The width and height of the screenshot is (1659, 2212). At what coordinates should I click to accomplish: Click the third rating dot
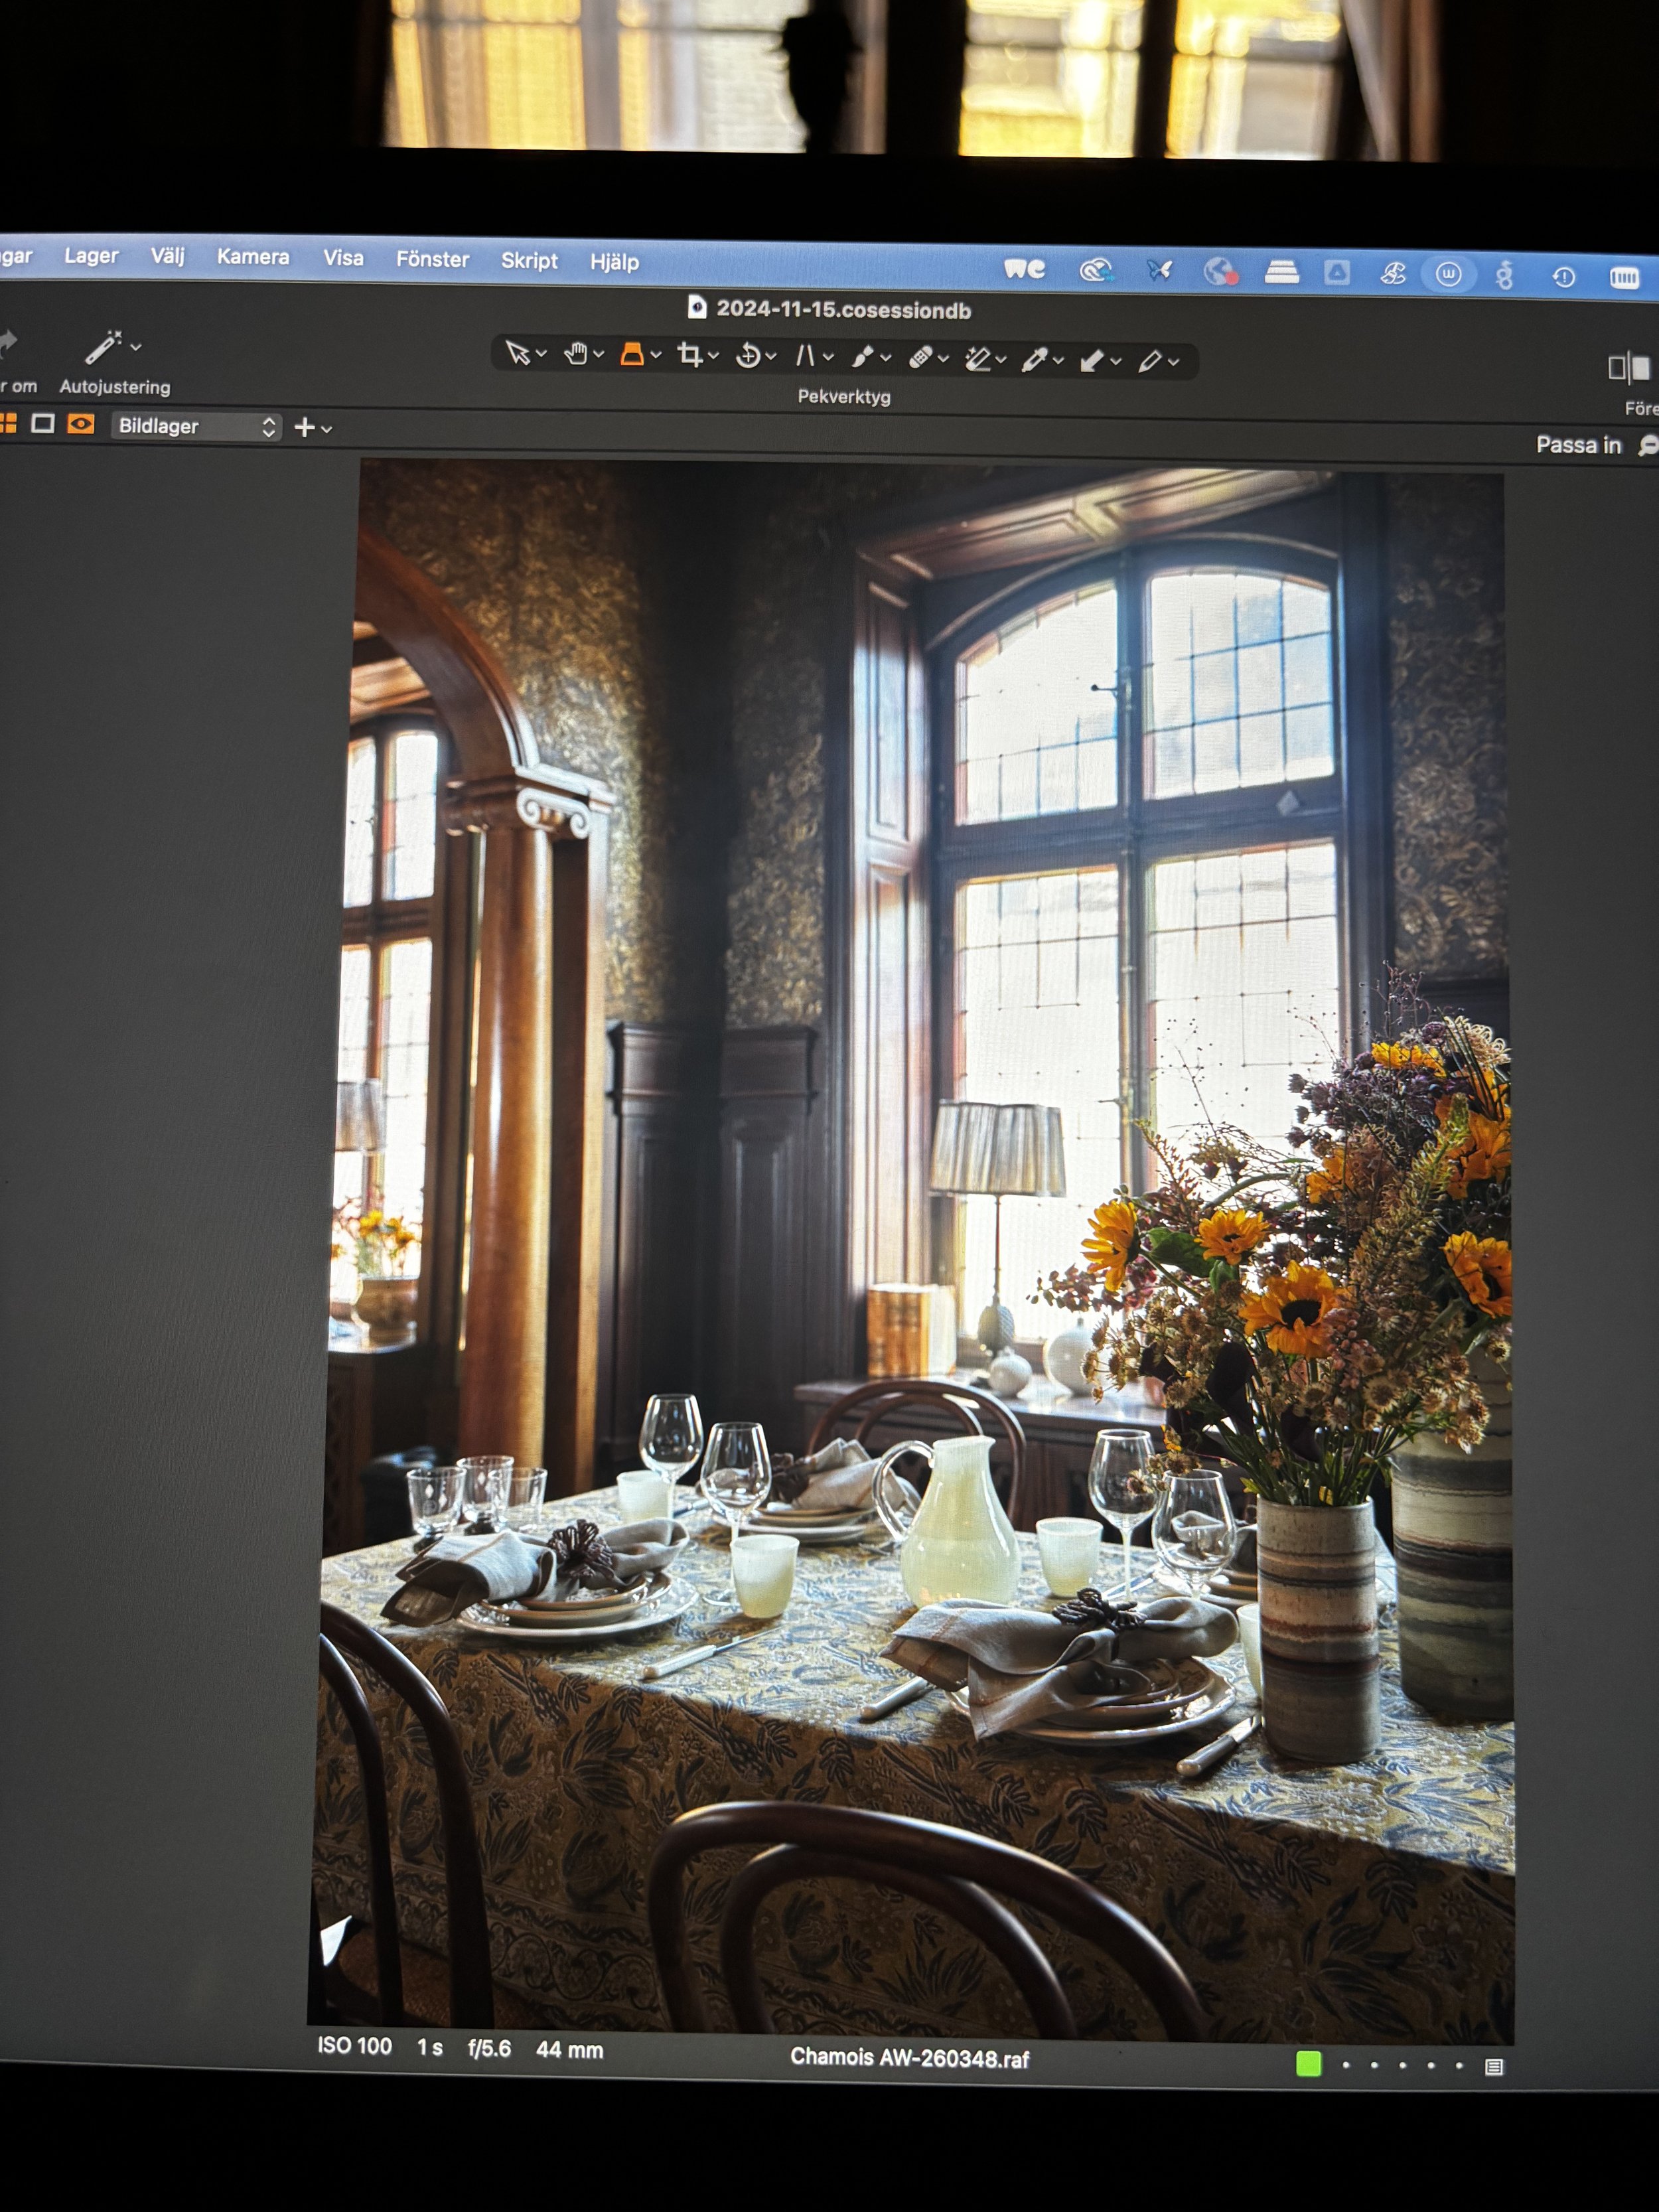coord(1402,2065)
